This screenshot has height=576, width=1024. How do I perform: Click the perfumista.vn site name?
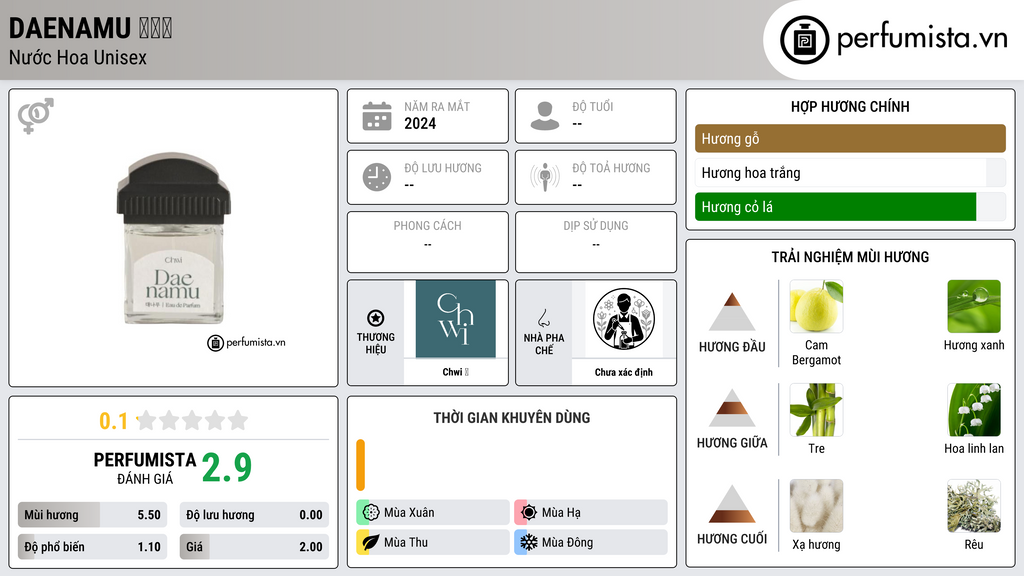tap(923, 39)
